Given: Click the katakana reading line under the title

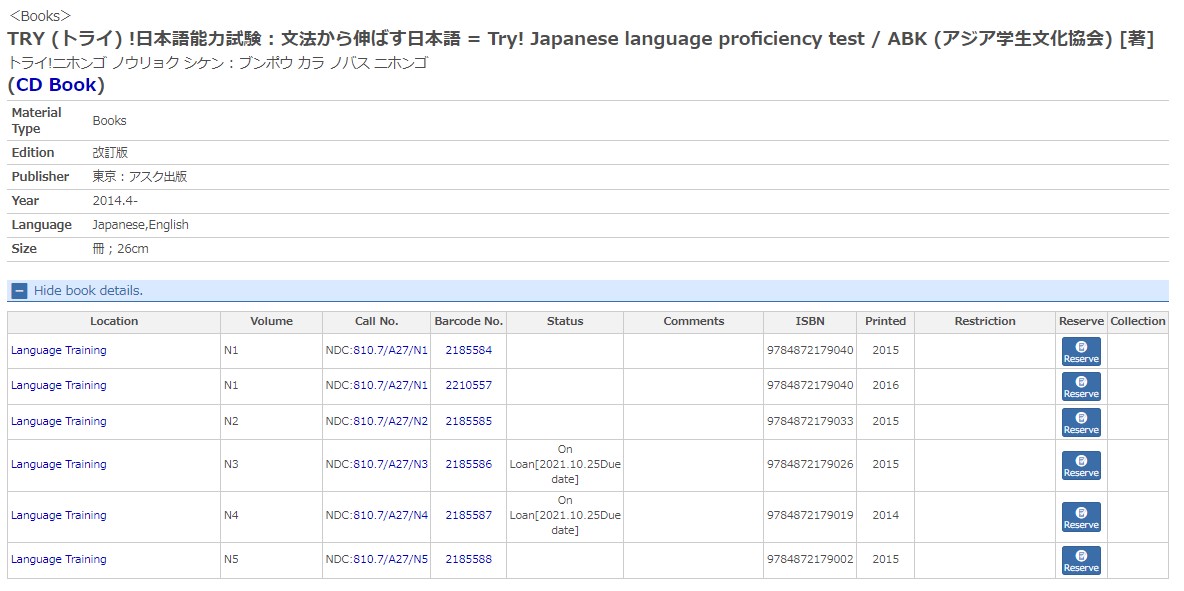Looking at the screenshot, I should [217, 63].
